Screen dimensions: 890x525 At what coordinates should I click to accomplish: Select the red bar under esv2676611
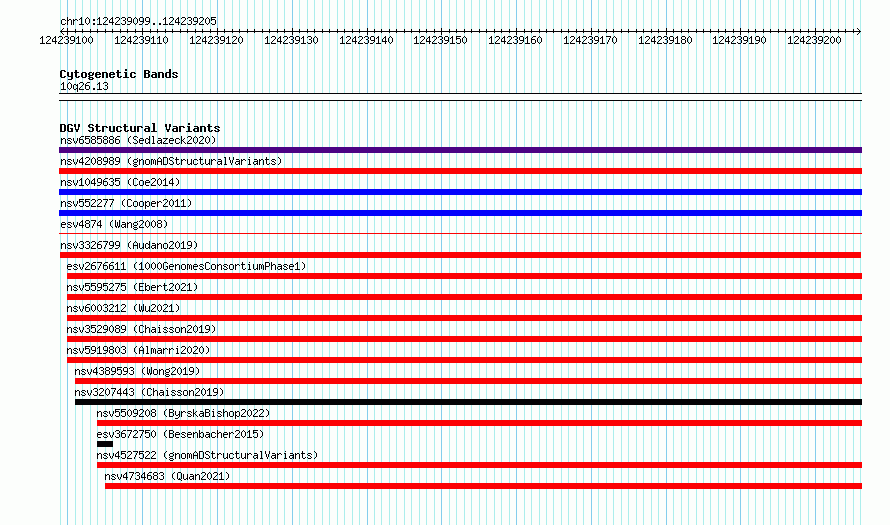[x=464, y=276]
